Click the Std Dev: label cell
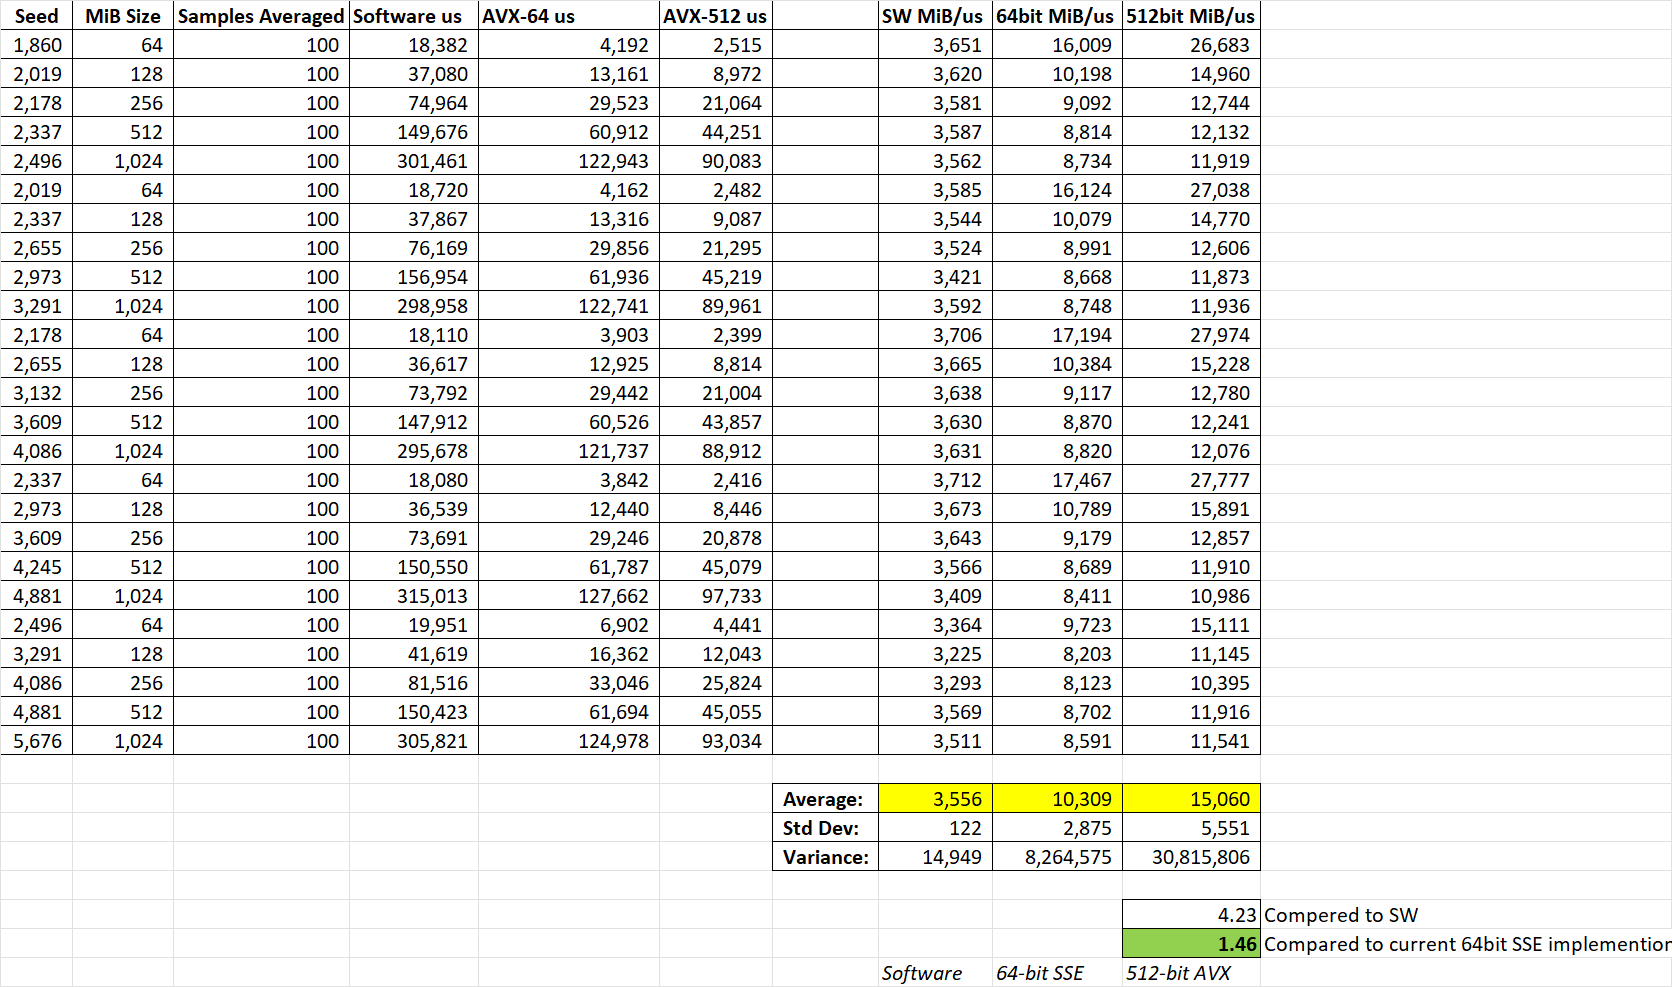The image size is (1672, 987). (x=824, y=828)
